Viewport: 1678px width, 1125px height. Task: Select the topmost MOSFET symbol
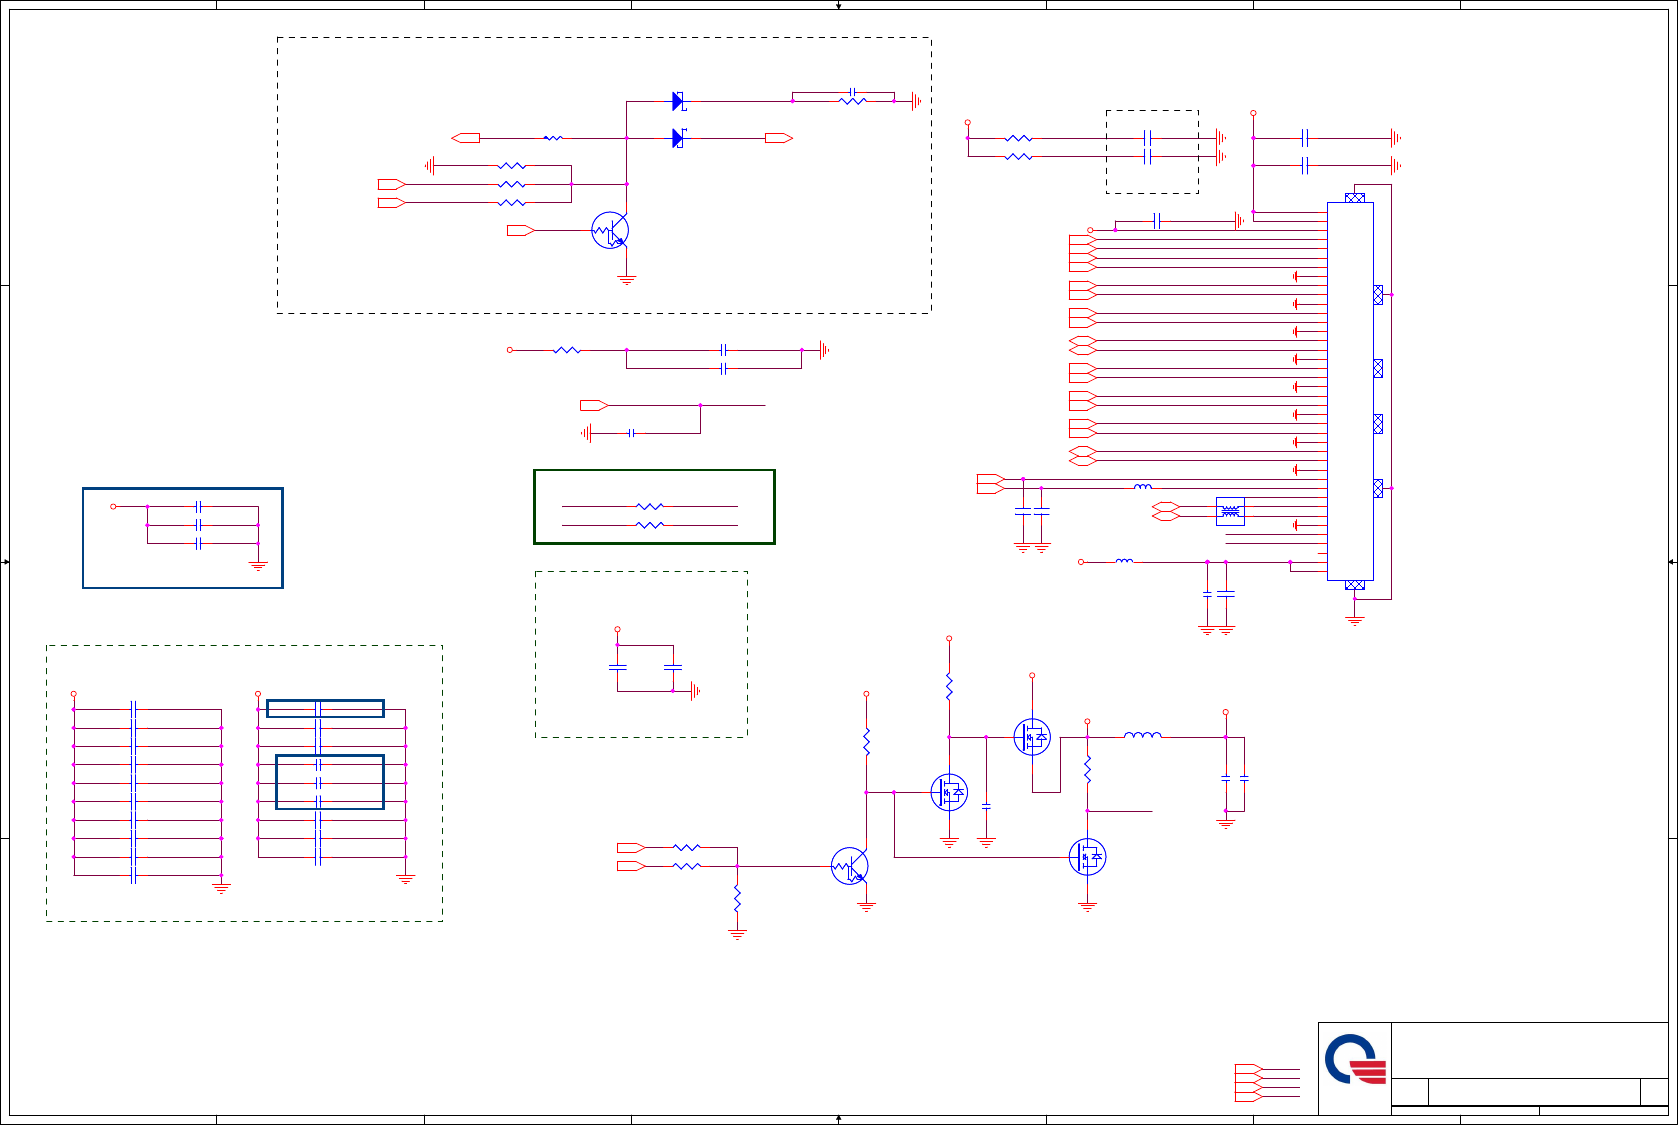click(1032, 737)
